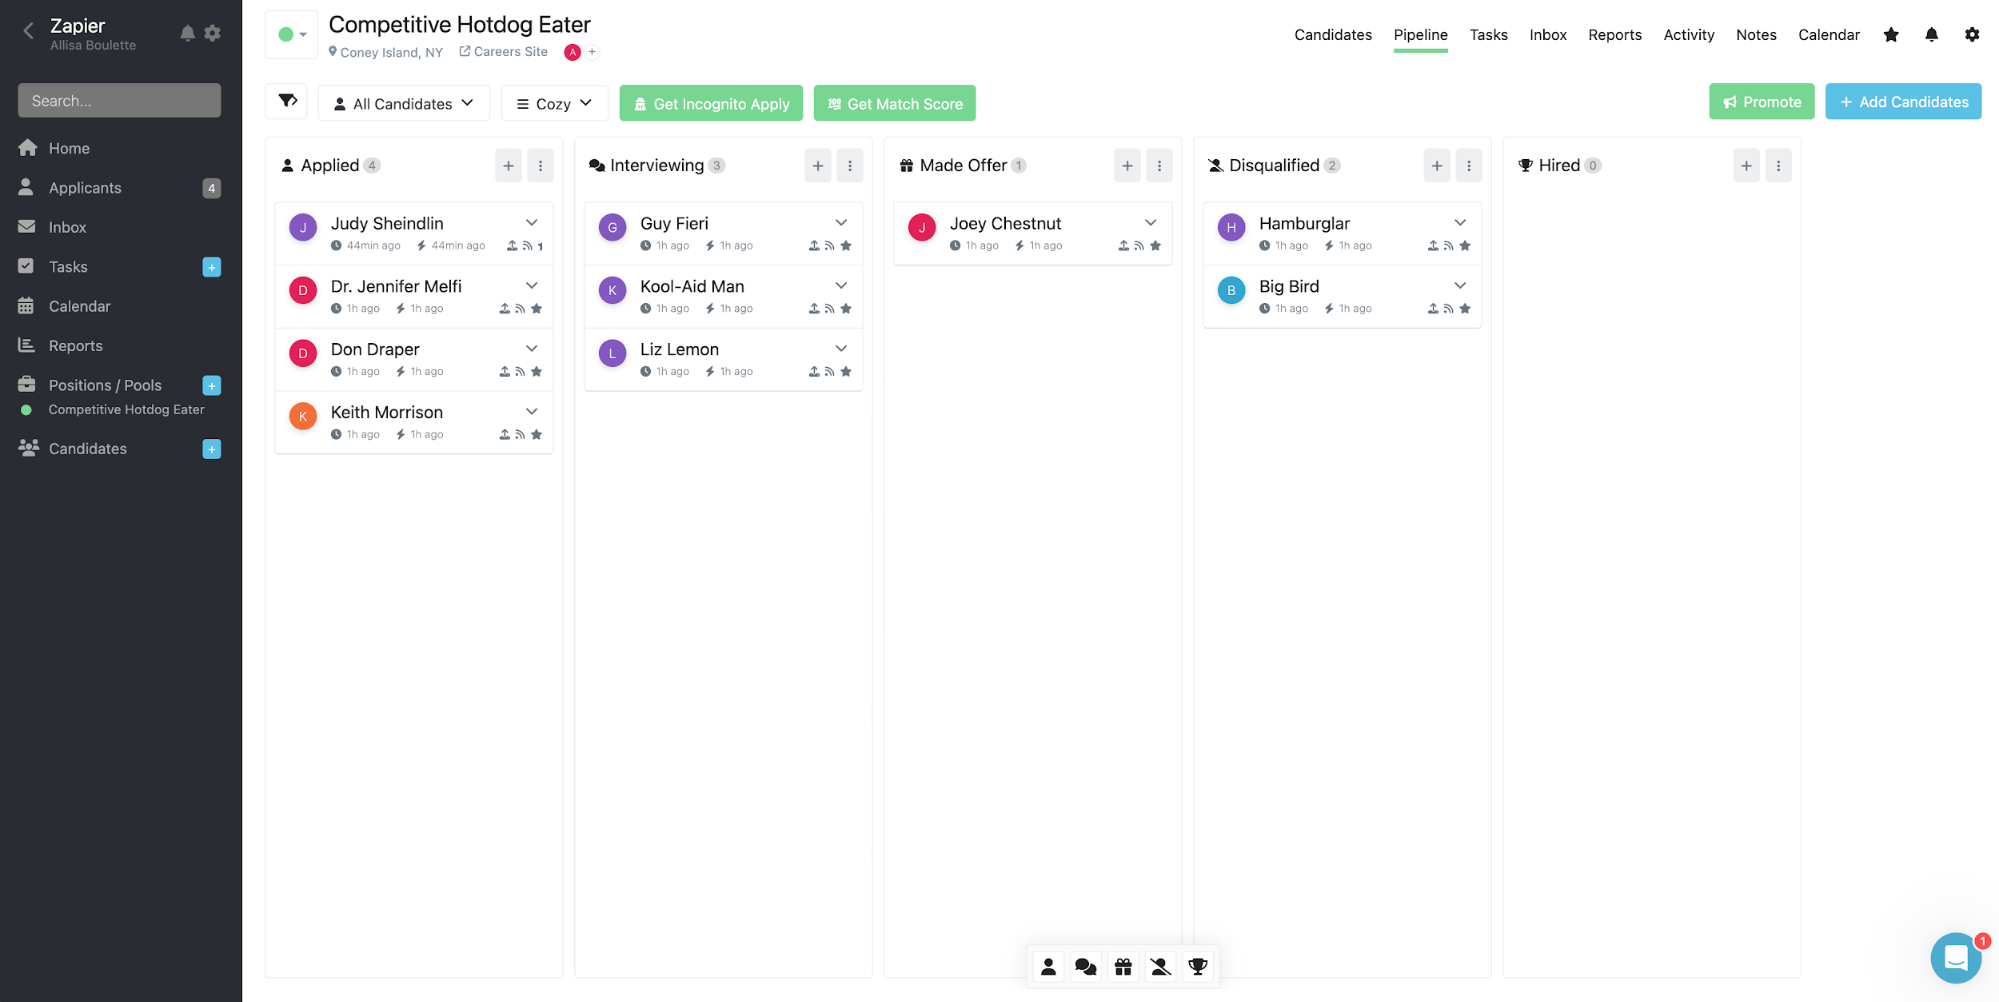
Task: Click the notifications bell in the top right
Action: pos(1930,34)
